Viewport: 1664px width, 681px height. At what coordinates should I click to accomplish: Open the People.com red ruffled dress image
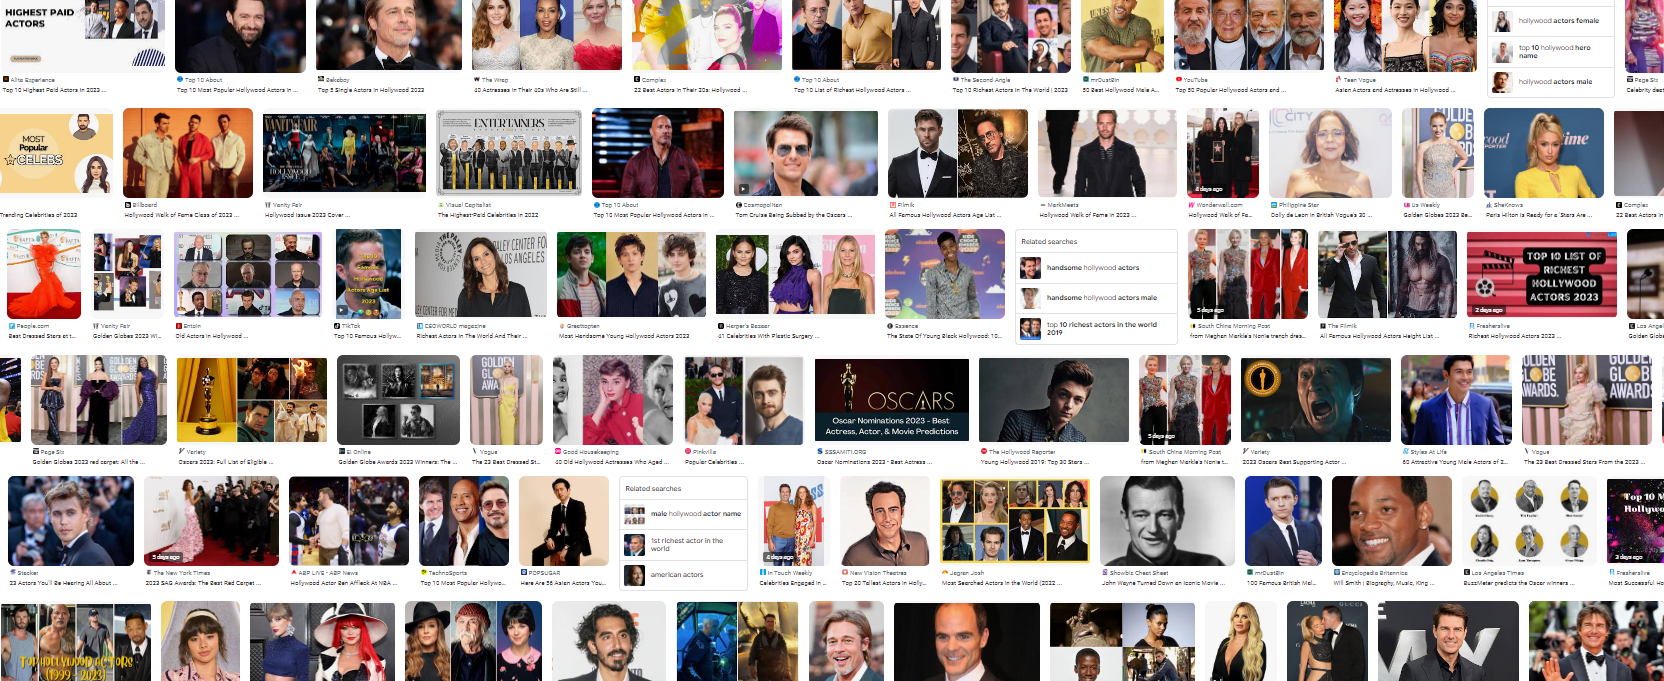[43, 273]
